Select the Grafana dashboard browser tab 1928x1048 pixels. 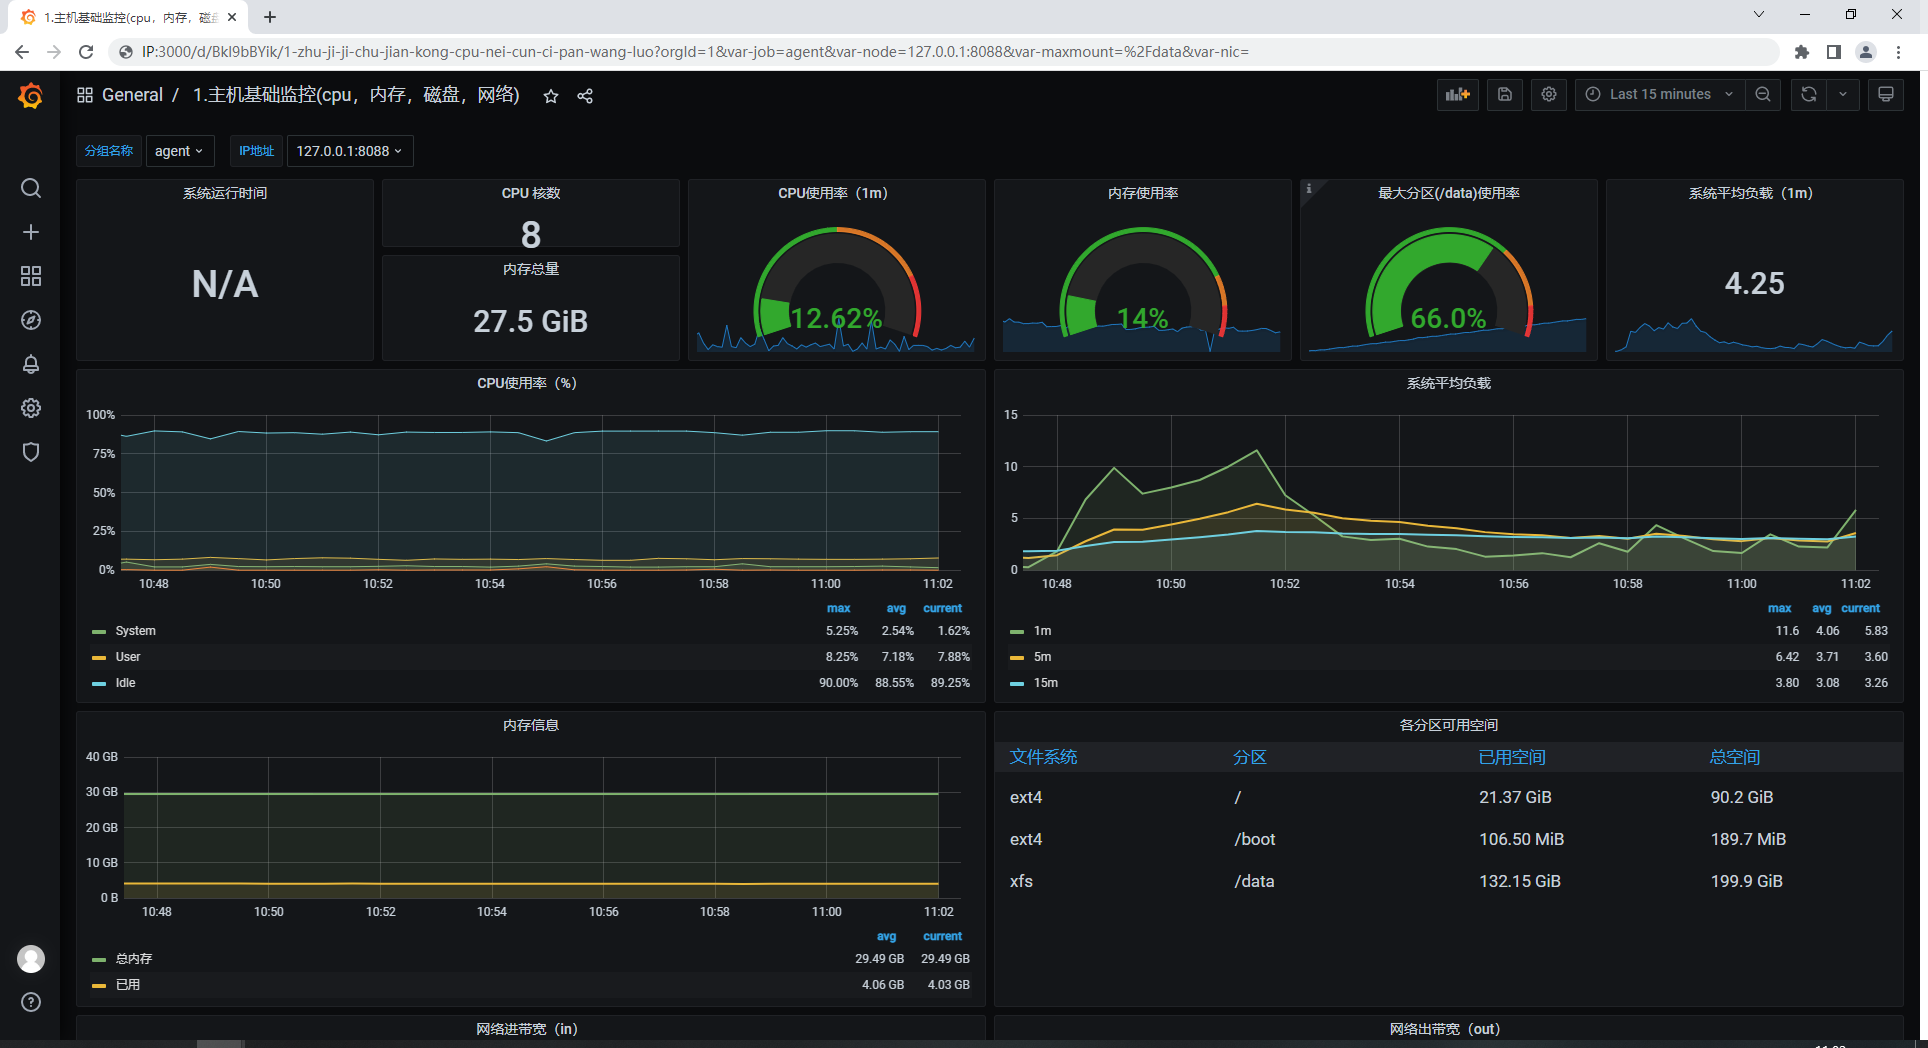click(130, 17)
